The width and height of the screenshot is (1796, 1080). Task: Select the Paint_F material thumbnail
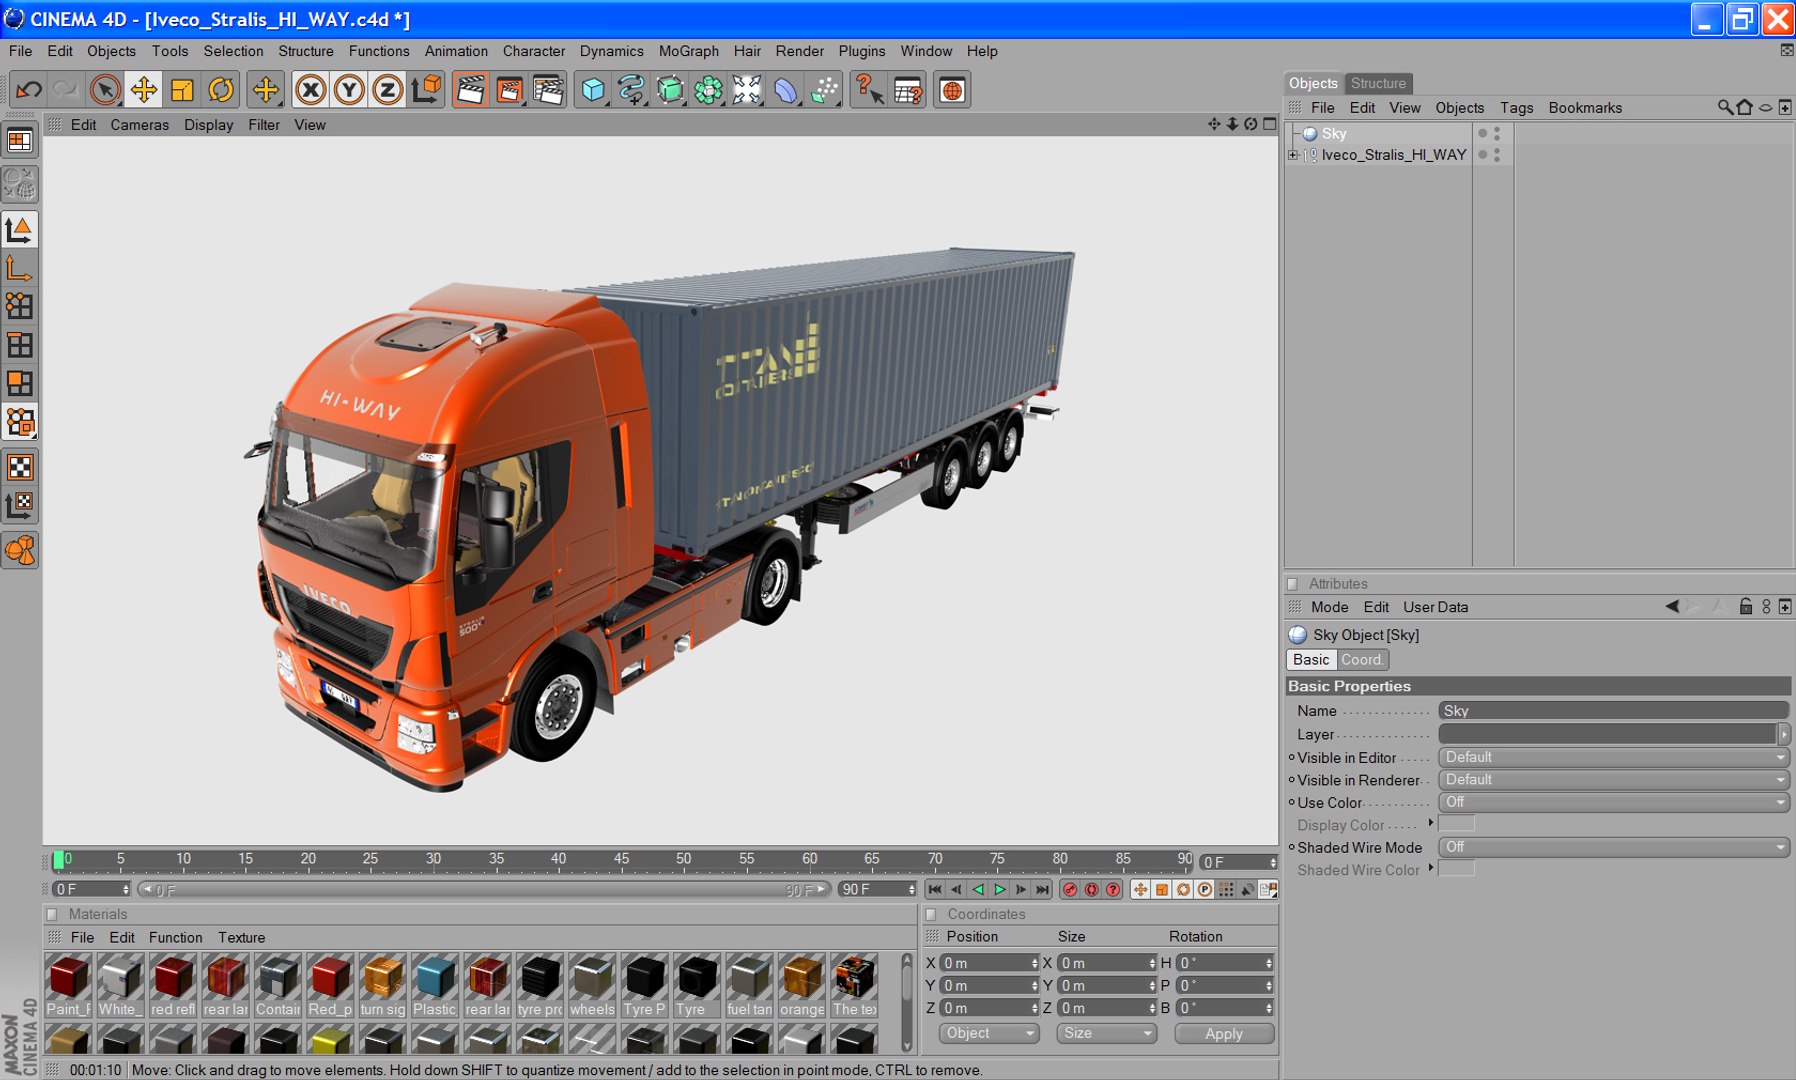(69, 977)
